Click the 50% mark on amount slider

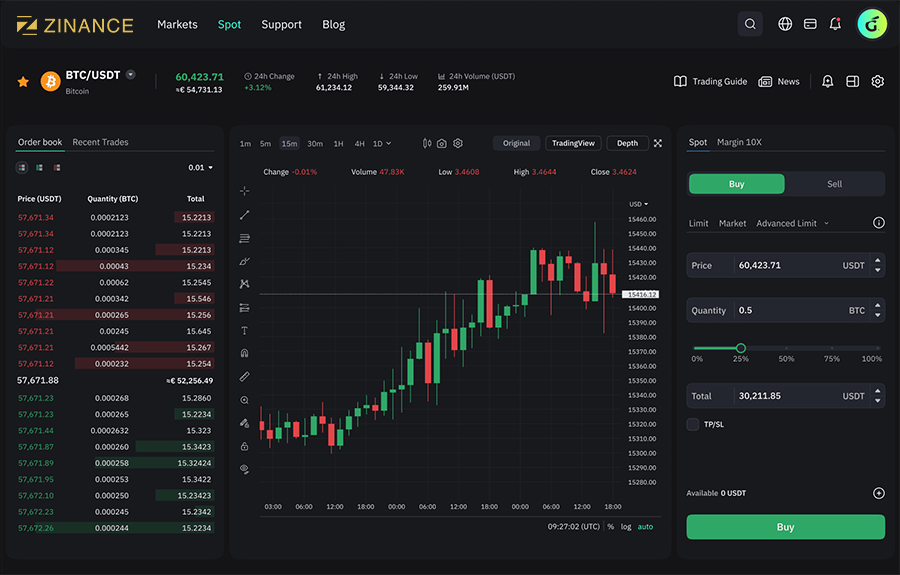pos(787,348)
